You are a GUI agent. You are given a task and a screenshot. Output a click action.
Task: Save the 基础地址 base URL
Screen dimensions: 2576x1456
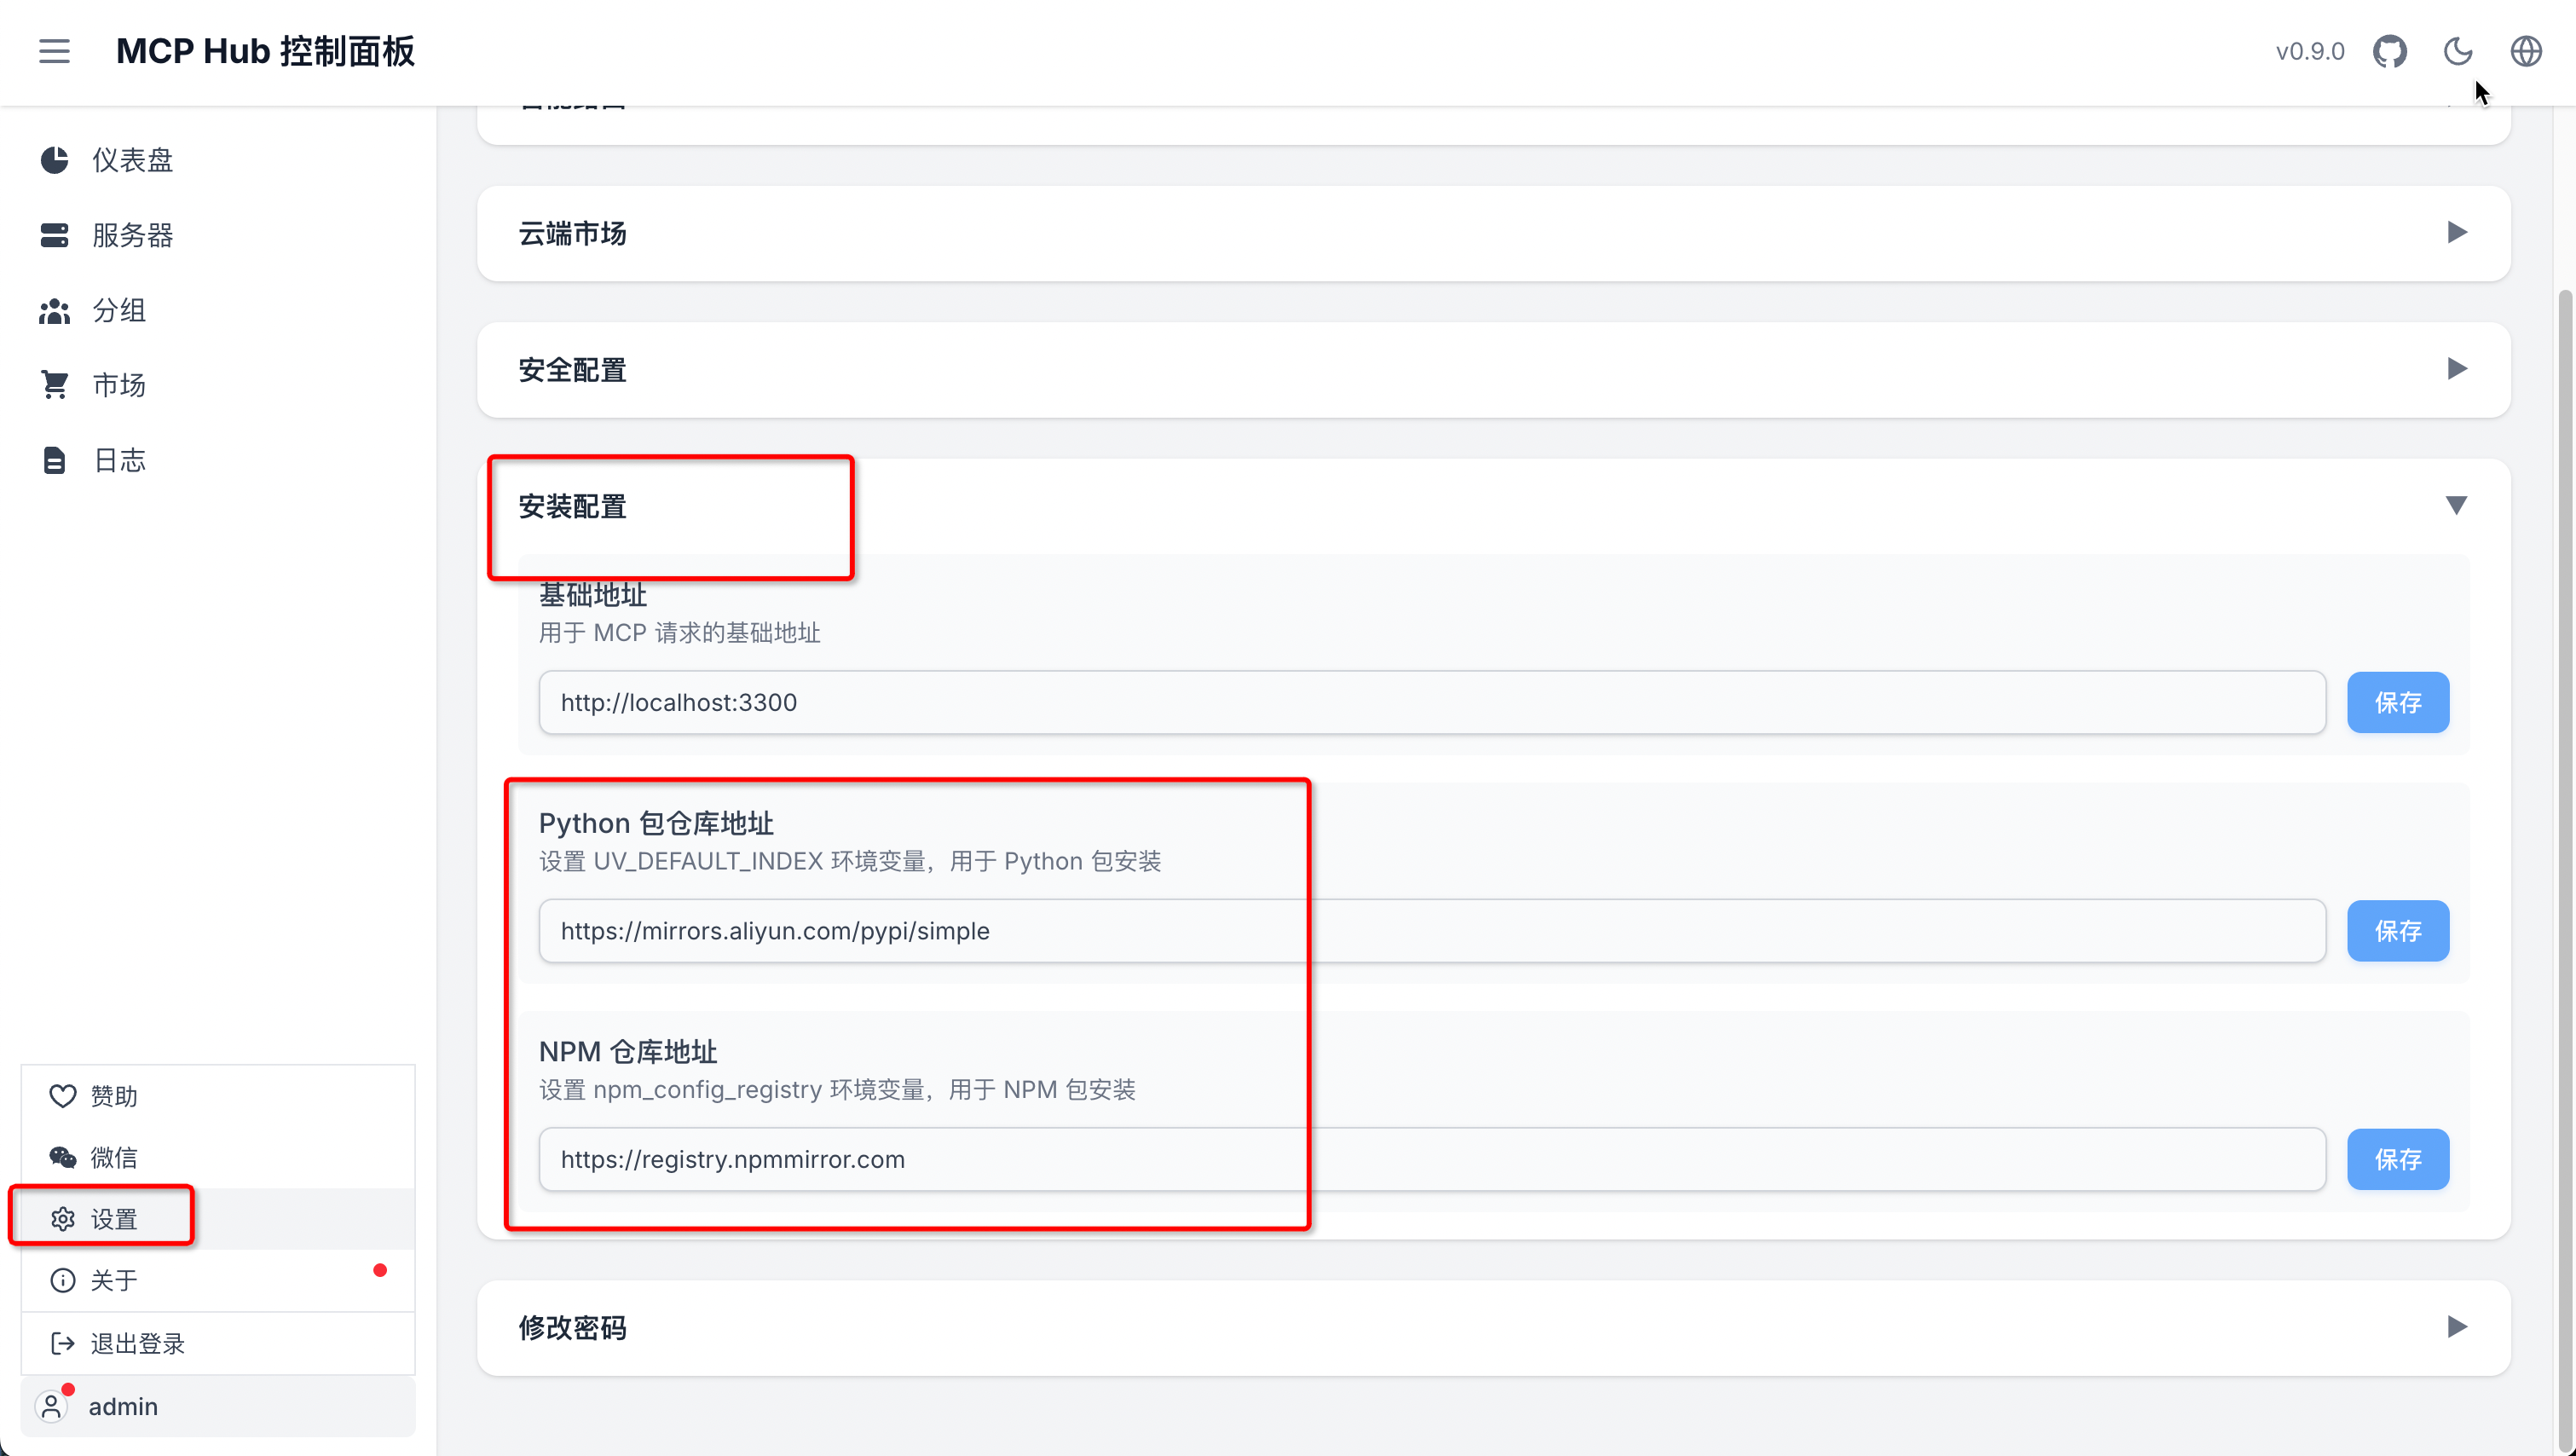tap(2398, 702)
